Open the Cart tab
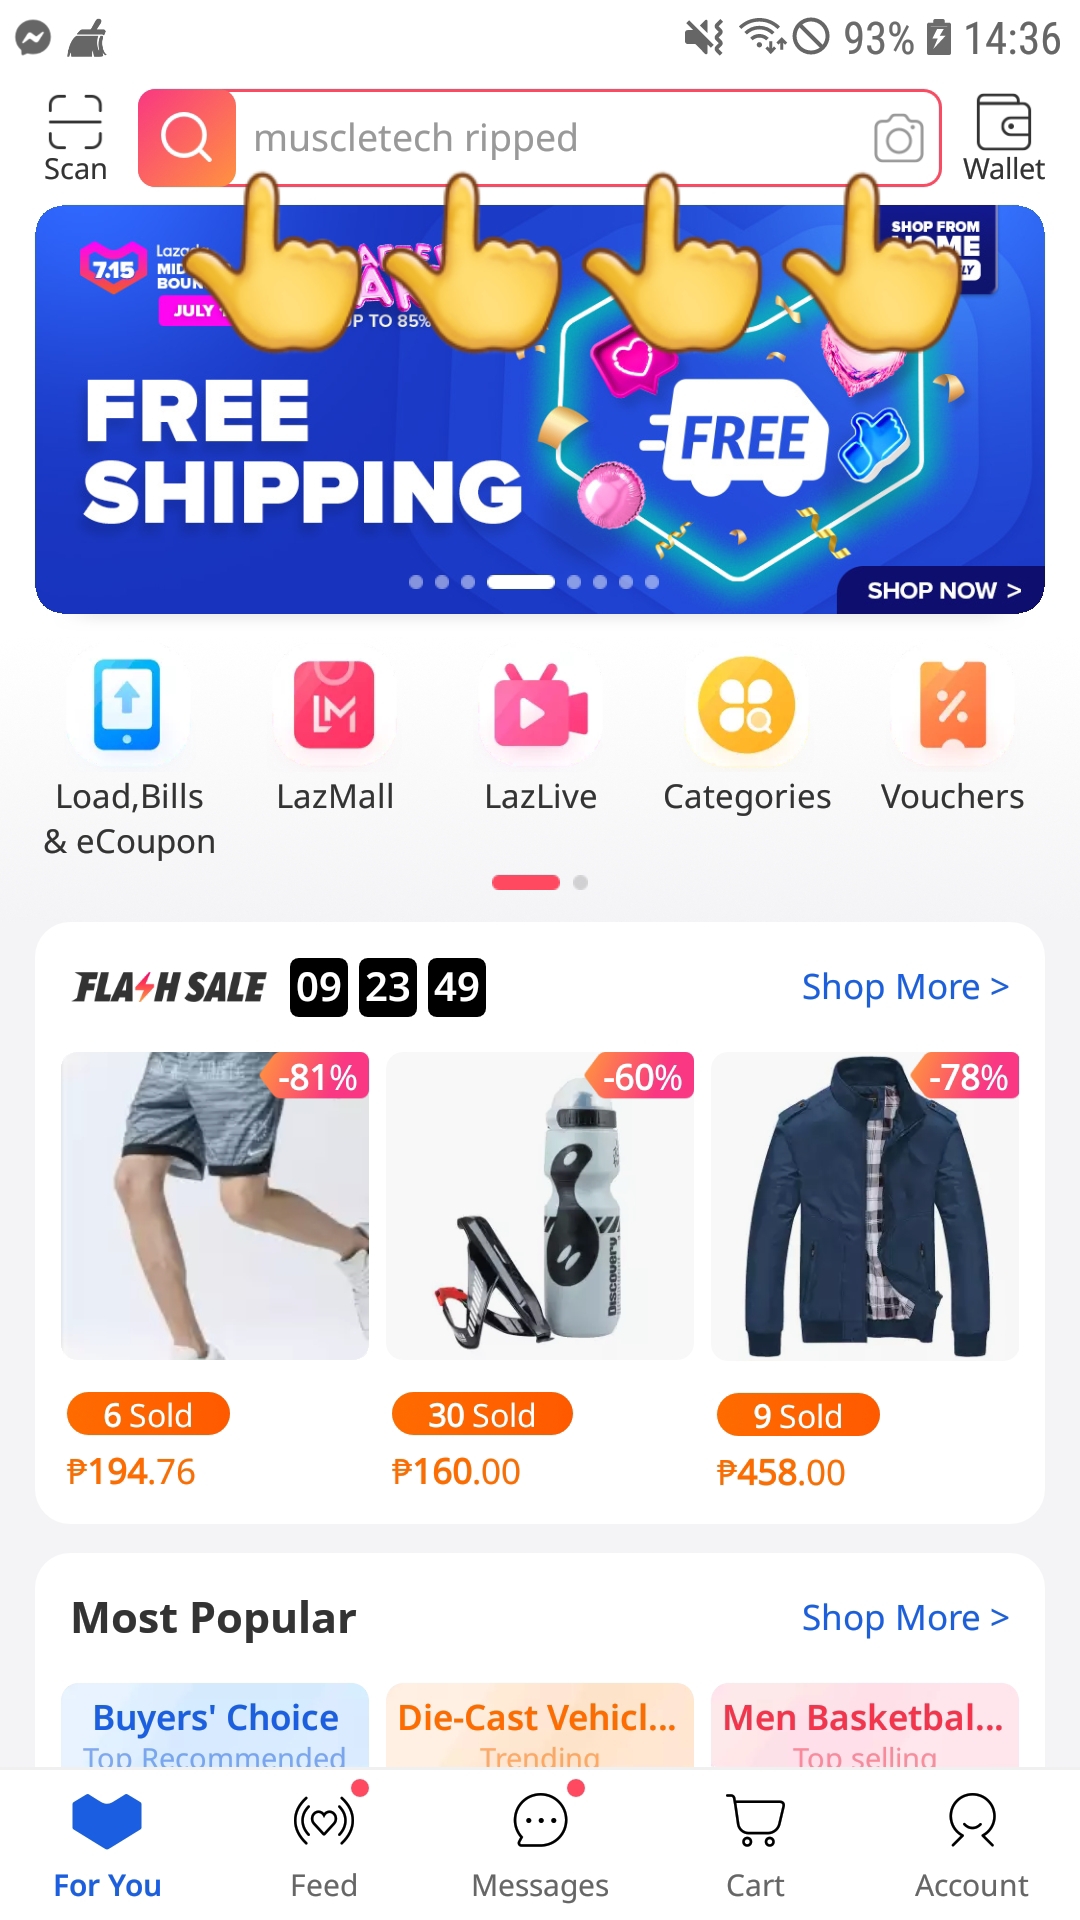The width and height of the screenshot is (1080, 1920). pos(756,1845)
